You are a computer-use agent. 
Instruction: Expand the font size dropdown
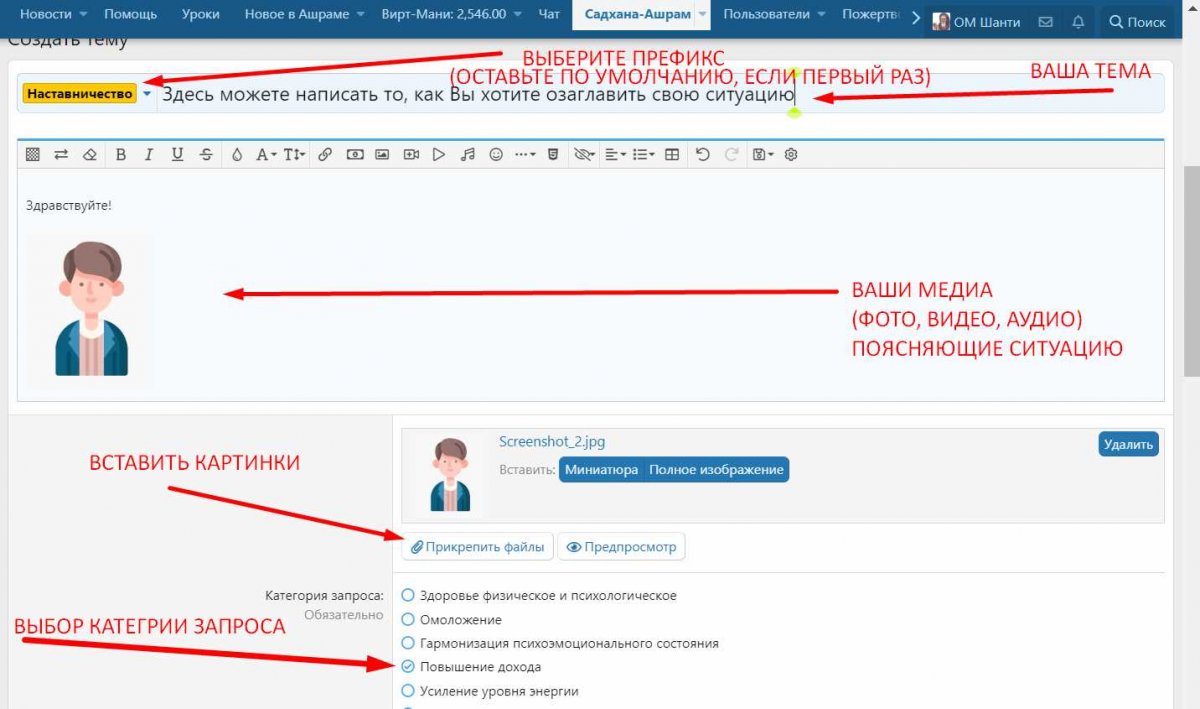click(x=294, y=155)
